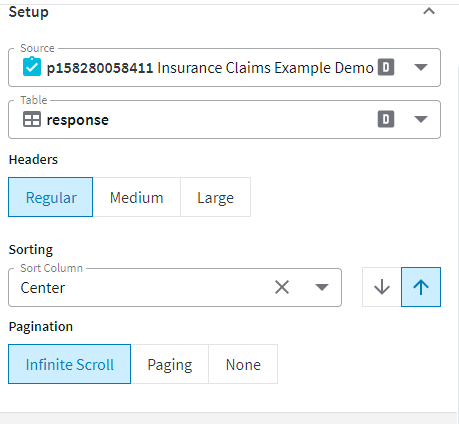Set sort direction to descending arrow
The width and height of the screenshot is (459, 424).
click(x=382, y=287)
